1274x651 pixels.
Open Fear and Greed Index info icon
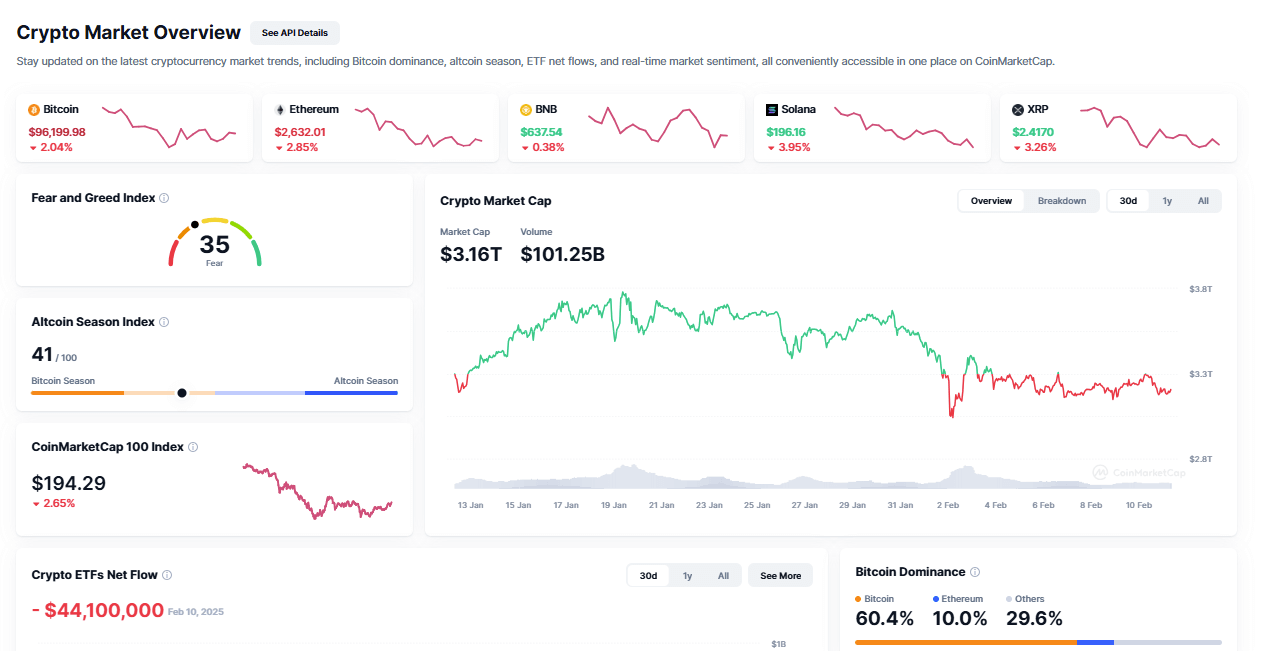point(164,198)
